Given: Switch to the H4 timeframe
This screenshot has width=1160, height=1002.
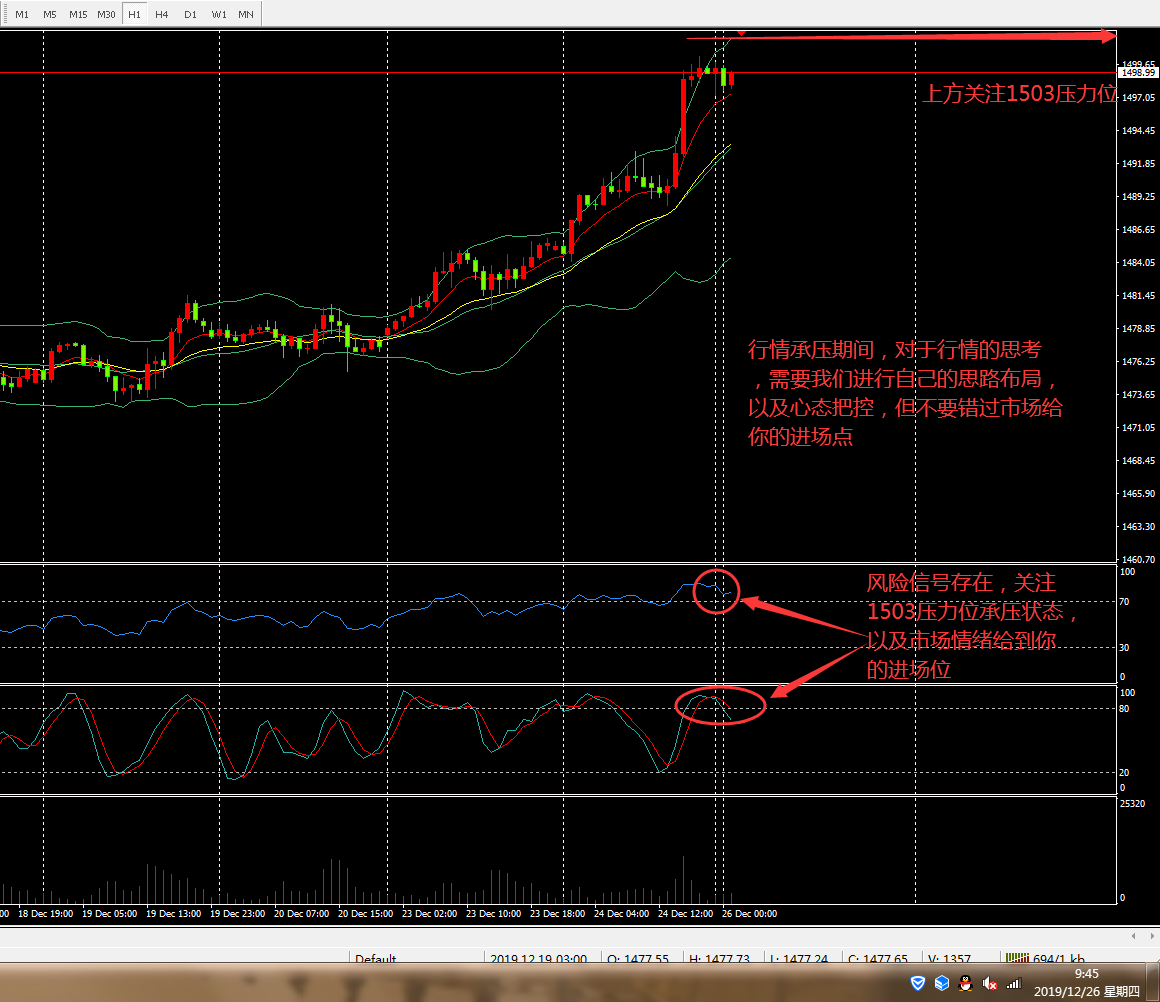Looking at the screenshot, I should 161,14.
